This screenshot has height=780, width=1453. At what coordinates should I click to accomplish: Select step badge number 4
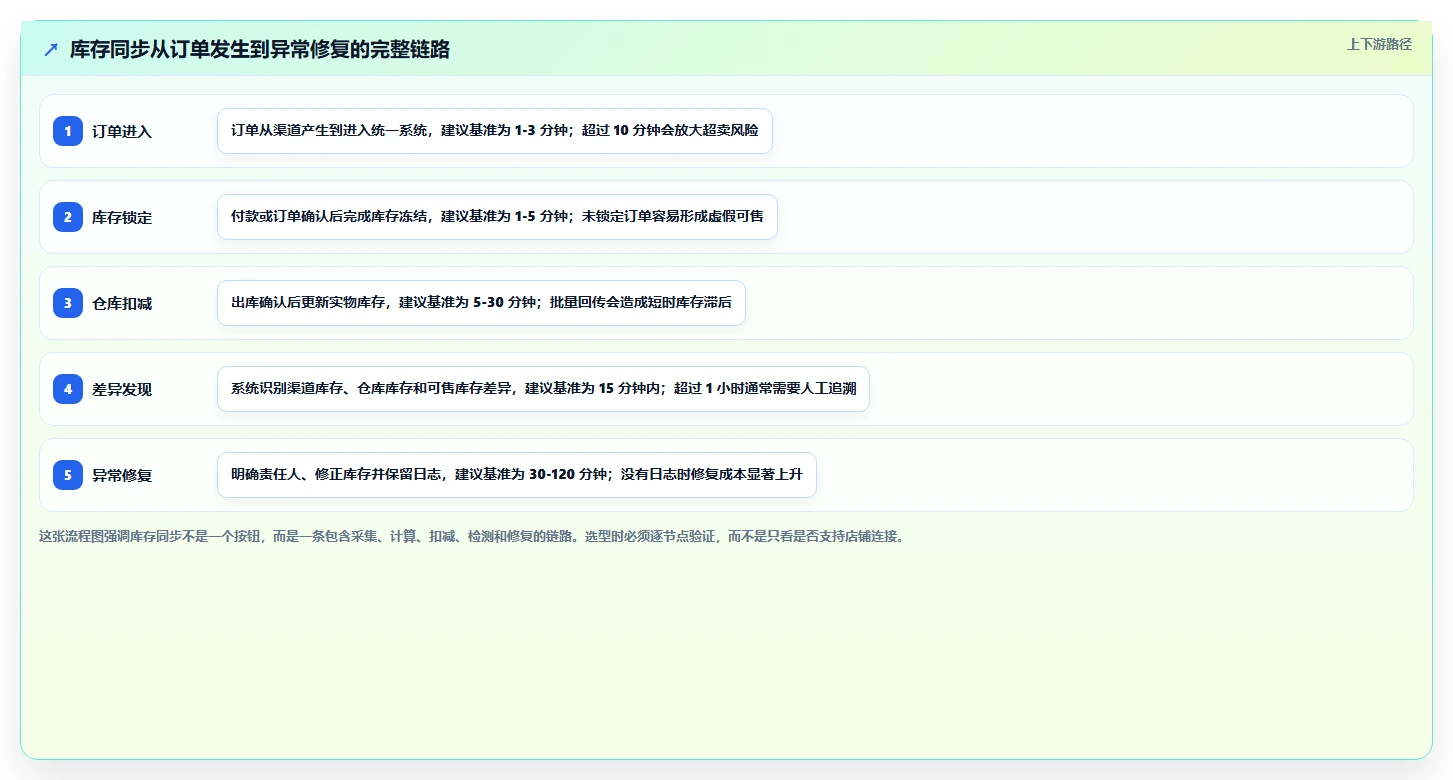tap(68, 389)
